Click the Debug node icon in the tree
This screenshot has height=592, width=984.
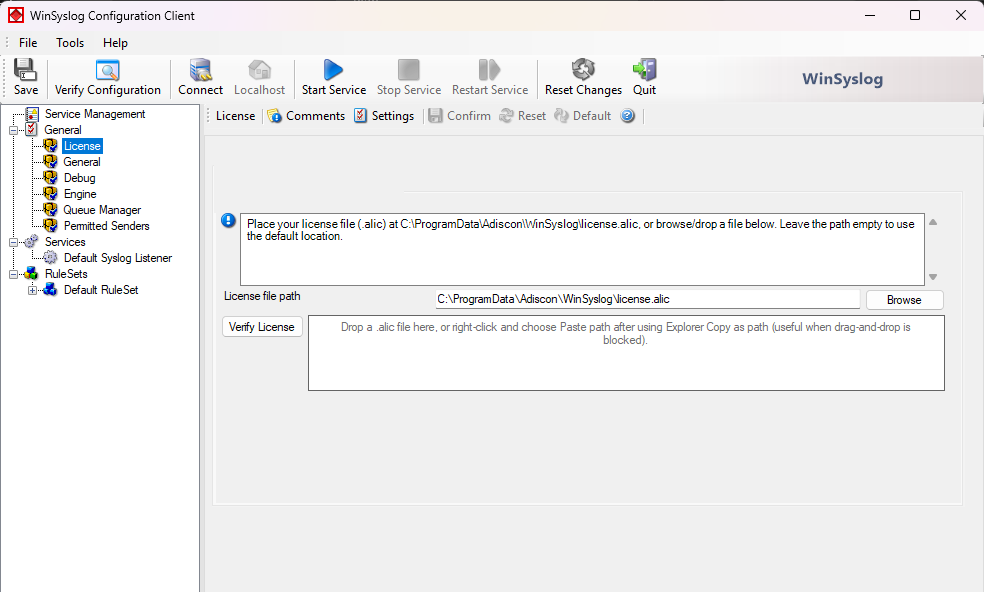(50, 178)
